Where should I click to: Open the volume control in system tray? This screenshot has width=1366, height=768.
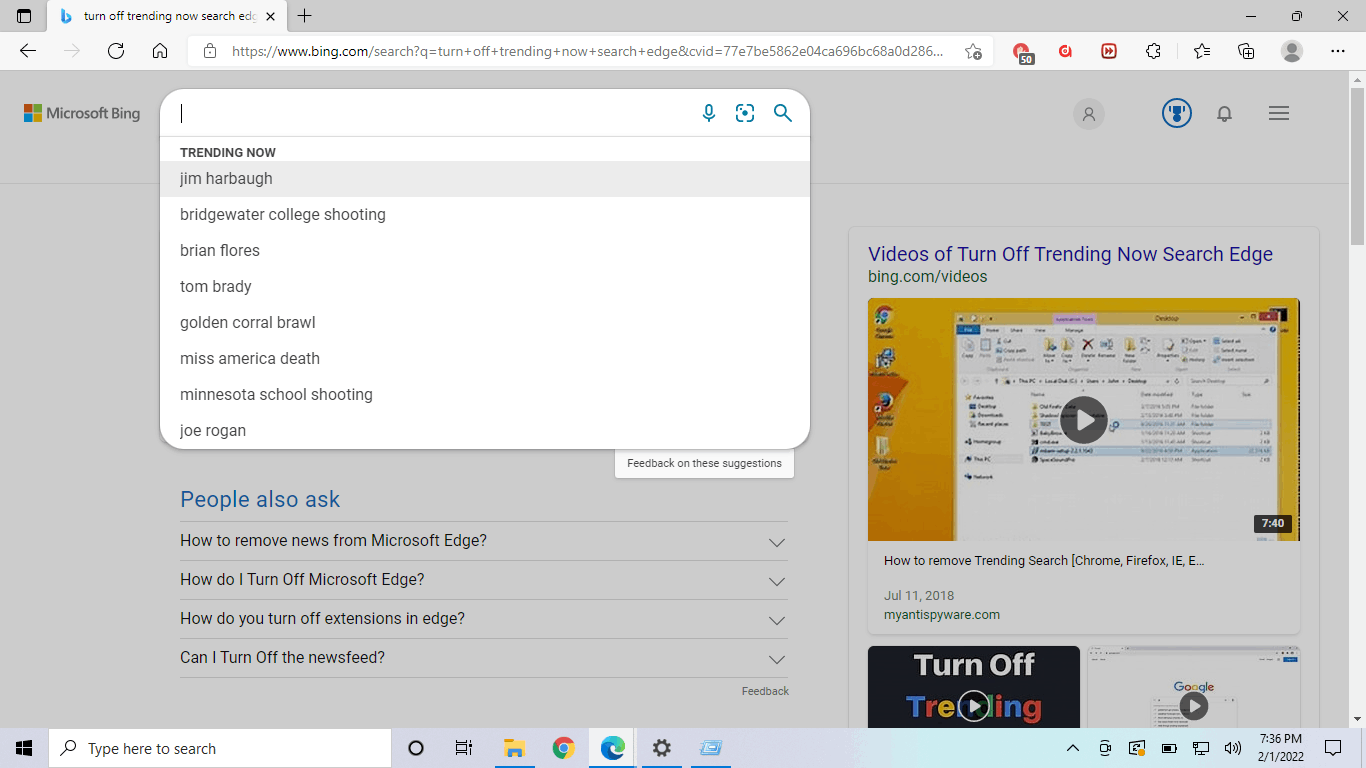click(x=1233, y=748)
